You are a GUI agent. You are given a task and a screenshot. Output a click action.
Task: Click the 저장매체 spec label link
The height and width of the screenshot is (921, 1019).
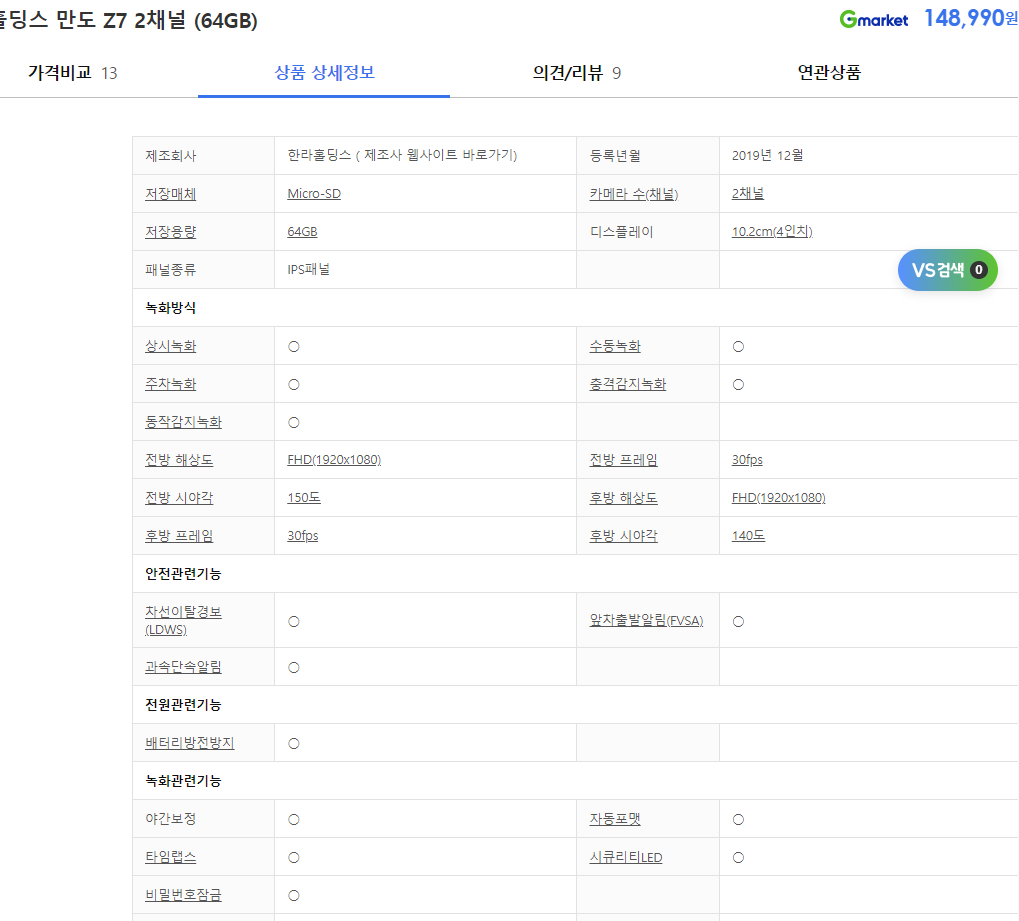click(x=170, y=194)
